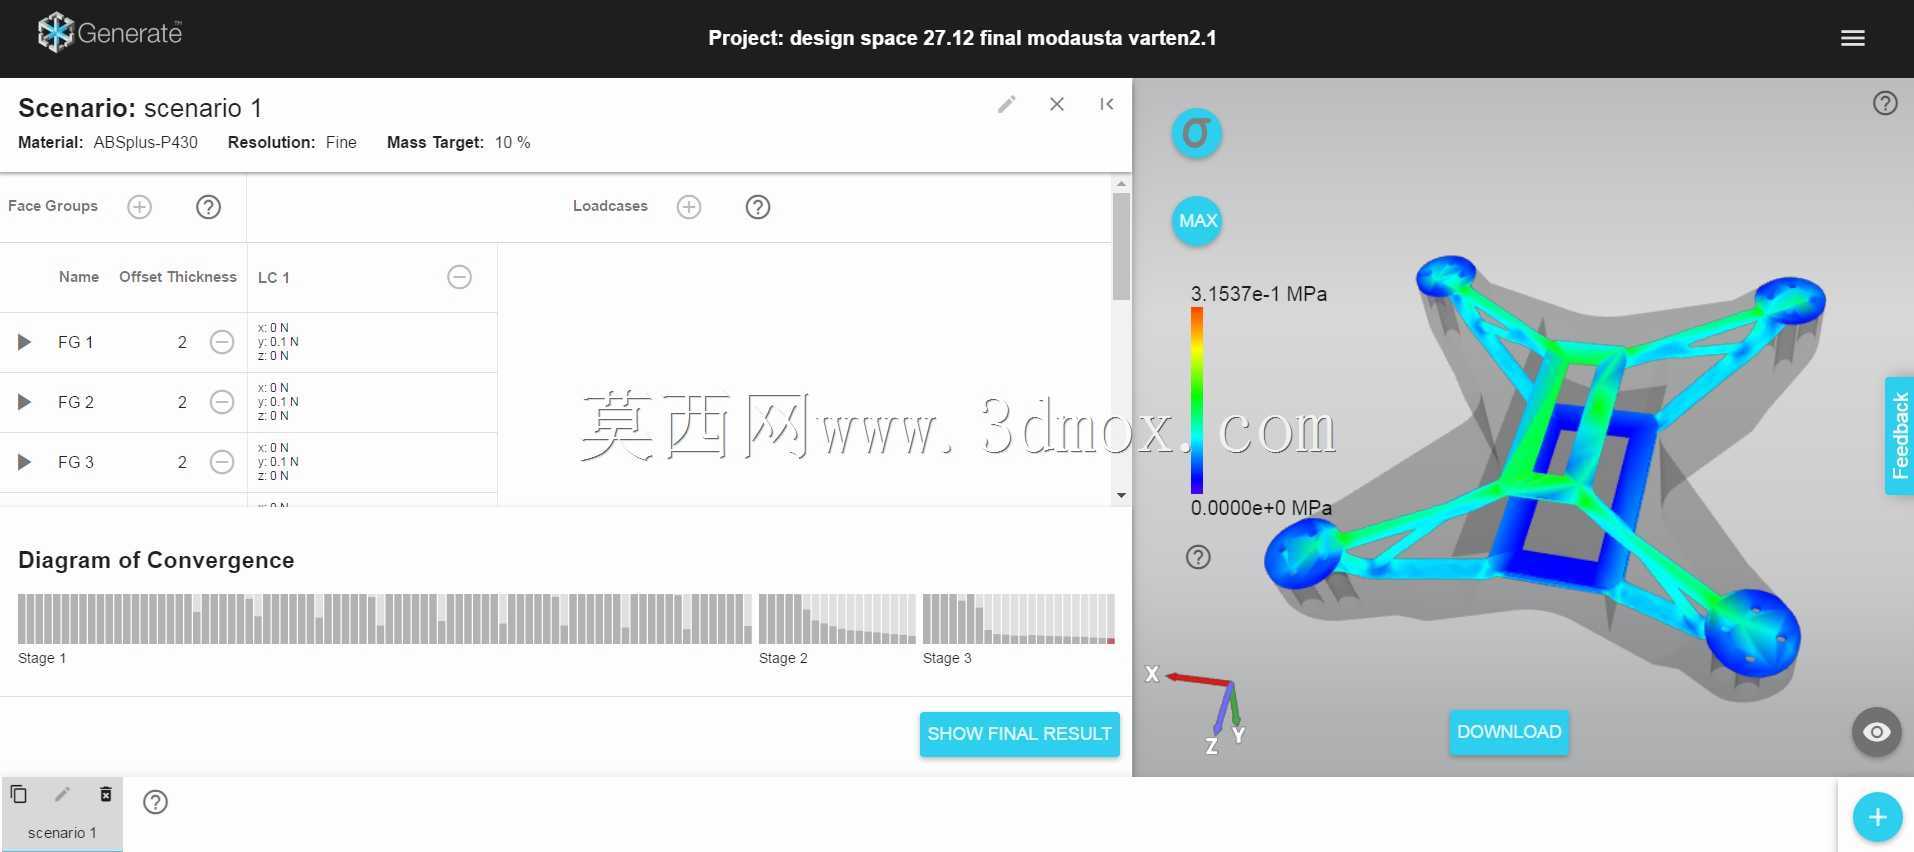Click the Stage 2 convergence bars

point(837,619)
